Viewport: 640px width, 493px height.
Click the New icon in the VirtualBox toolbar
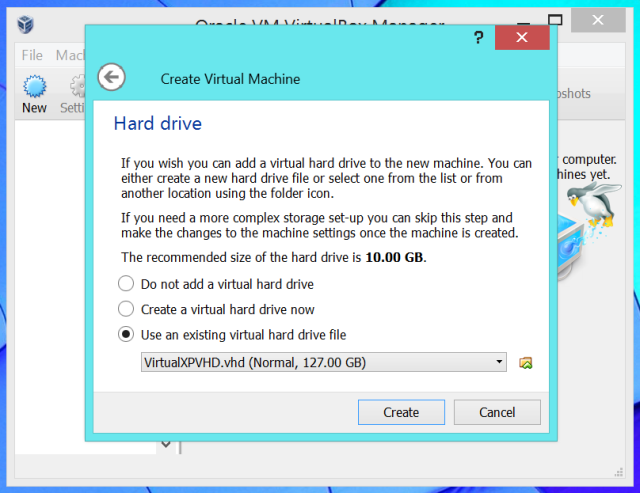(x=34, y=95)
